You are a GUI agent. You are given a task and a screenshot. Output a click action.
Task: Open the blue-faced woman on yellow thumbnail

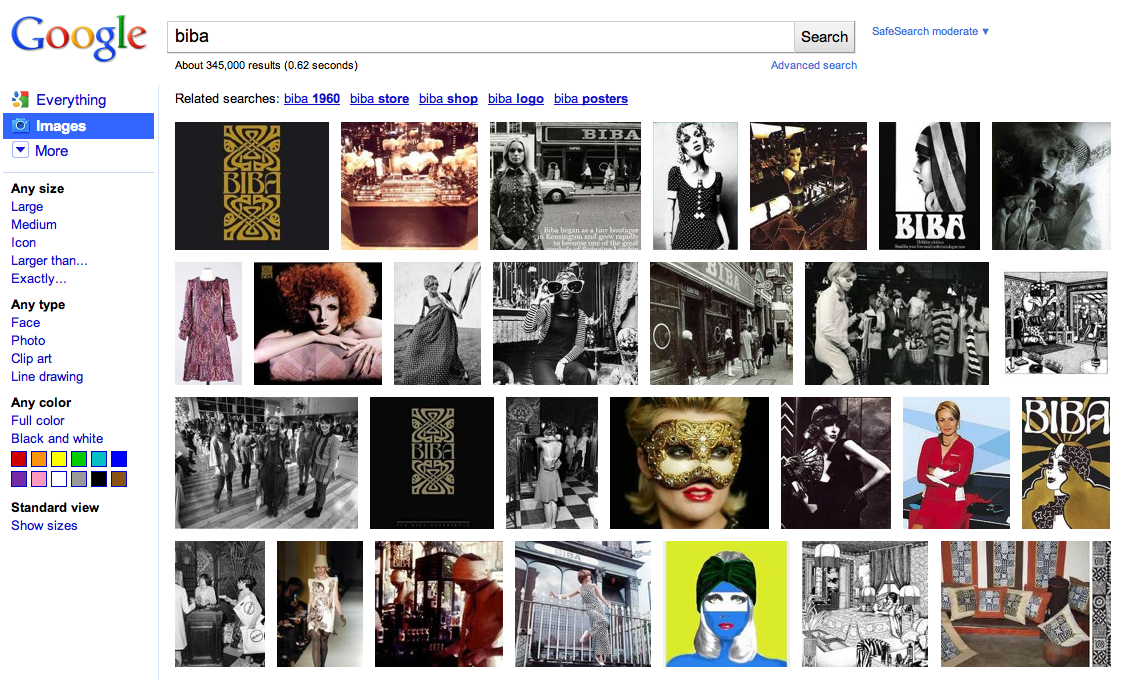point(726,604)
